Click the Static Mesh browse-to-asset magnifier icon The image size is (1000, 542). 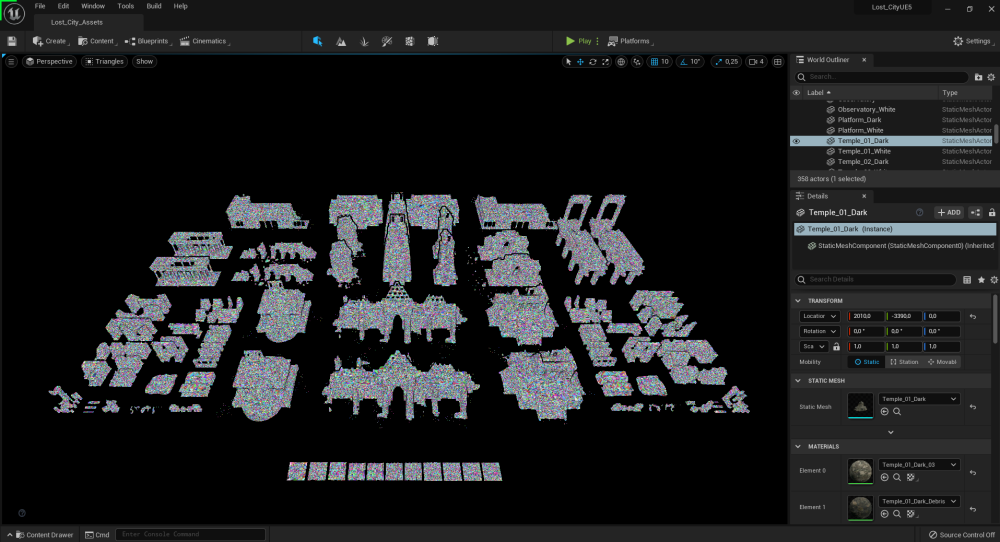[897, 411]
